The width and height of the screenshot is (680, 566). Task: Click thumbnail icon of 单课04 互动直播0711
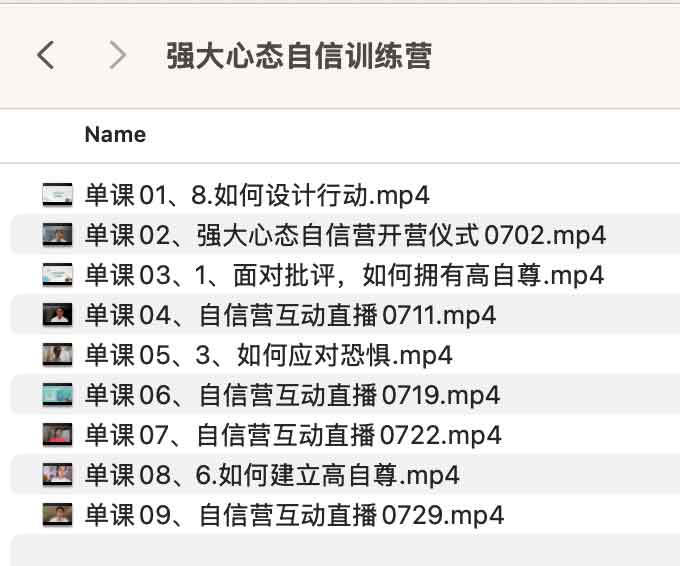click(58, 315)
